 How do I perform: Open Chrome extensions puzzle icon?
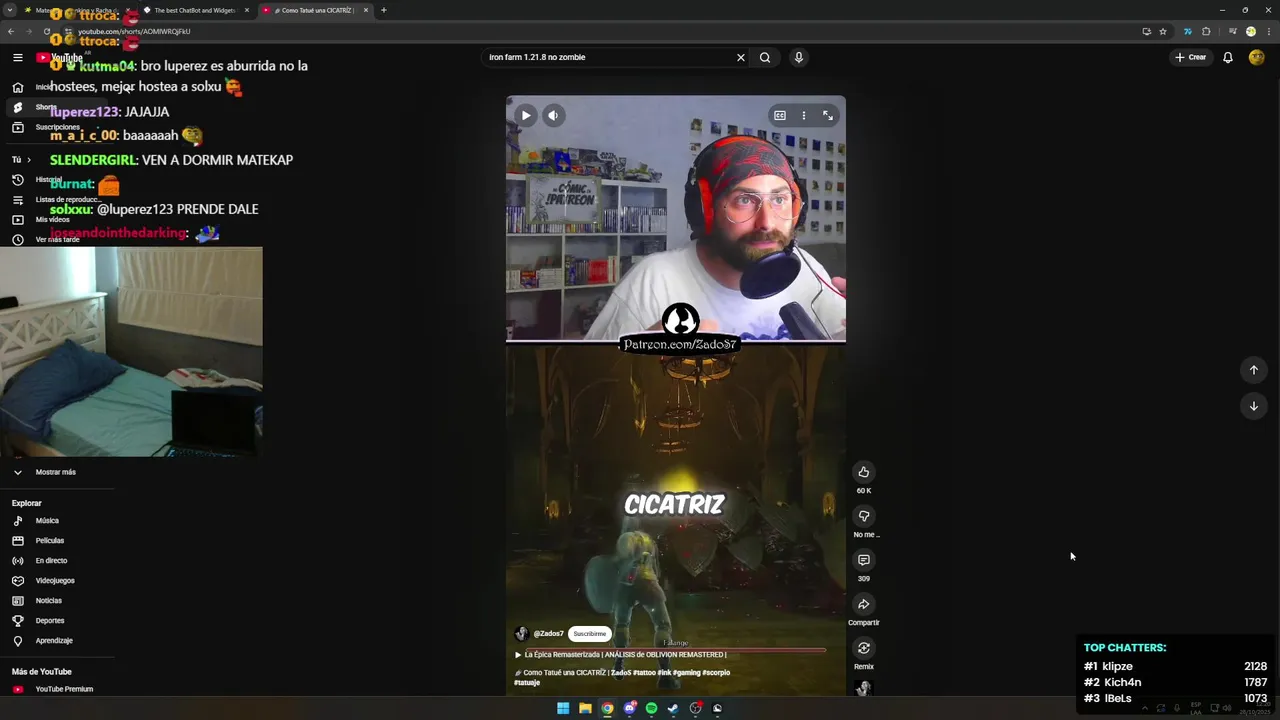[x=1206, y=31]
